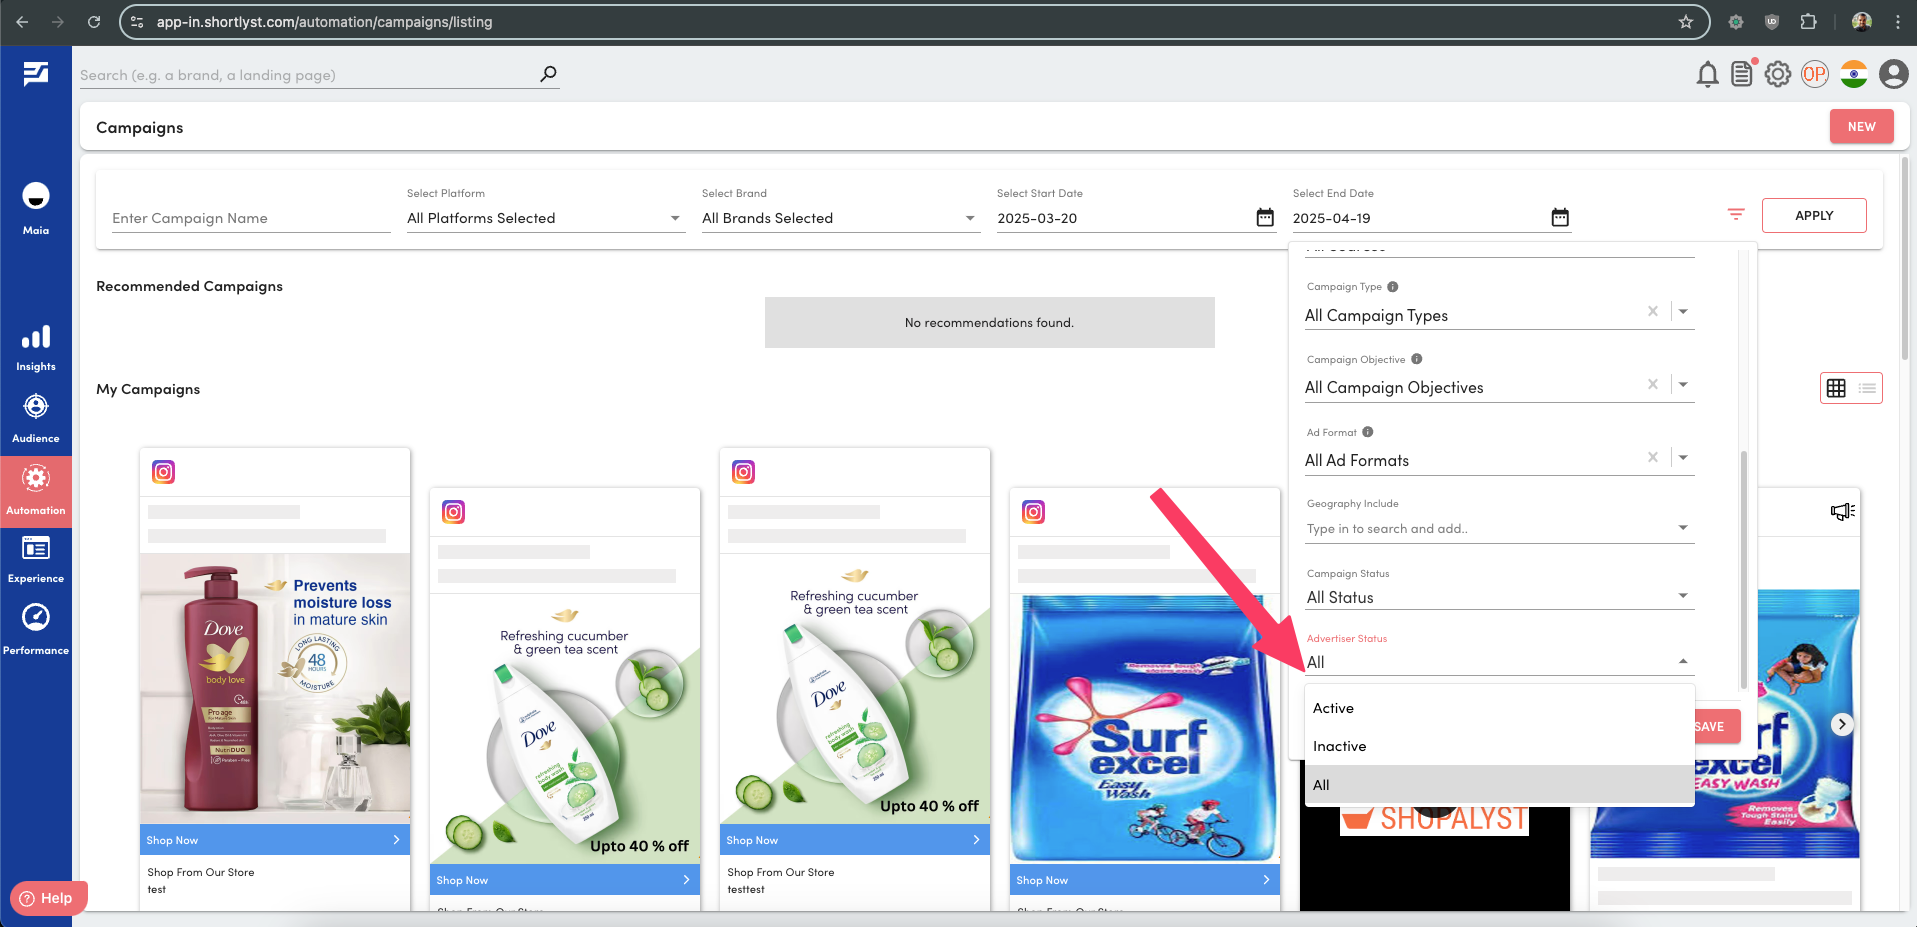Expand Ad Format dropdown arrow
The height and width of the screenshot is (927, 1917).
pyautogui.click(x=1683, y=457)
